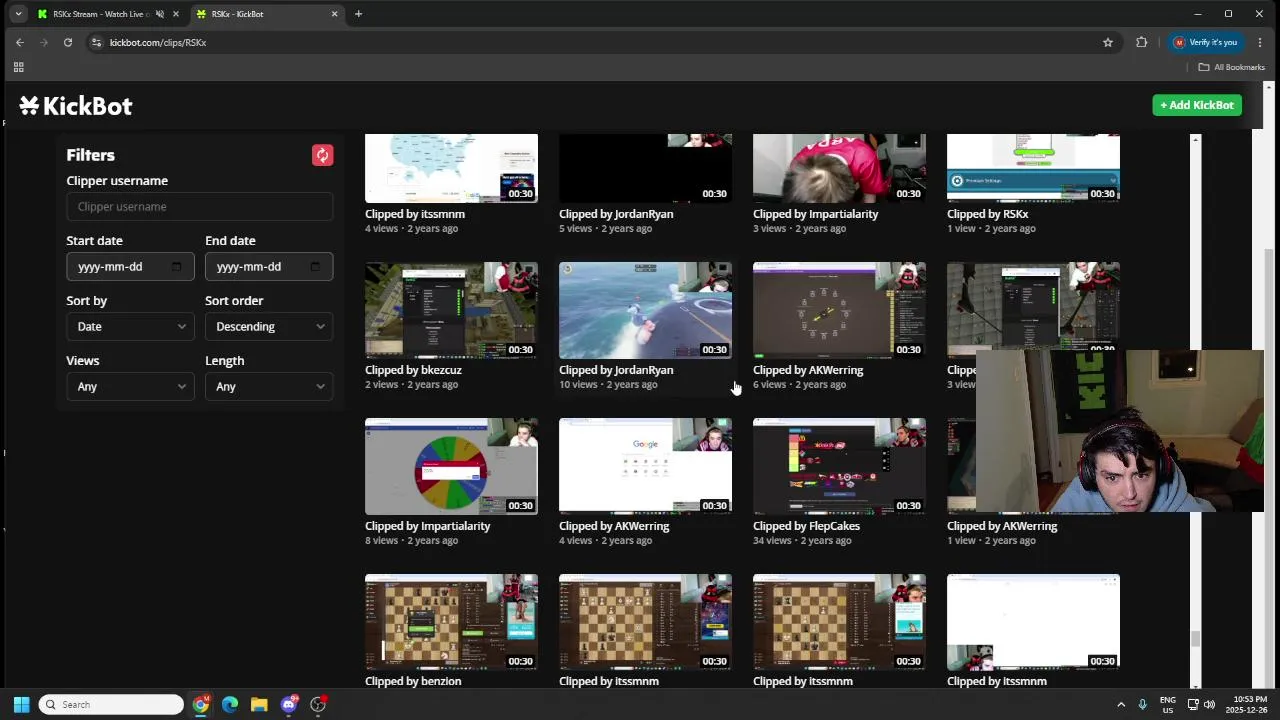Mute the RSKx Stream tab audio icon
Viewport: 1280px width, 720px height.
click(159, 14)
